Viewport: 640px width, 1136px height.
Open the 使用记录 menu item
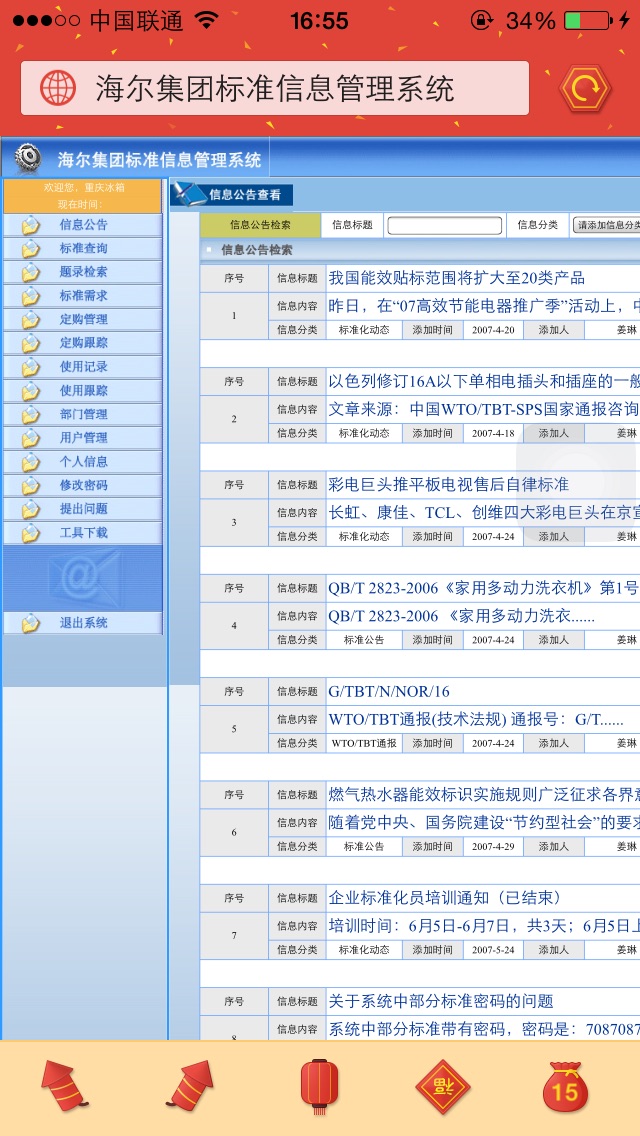[x=83, y=367]
